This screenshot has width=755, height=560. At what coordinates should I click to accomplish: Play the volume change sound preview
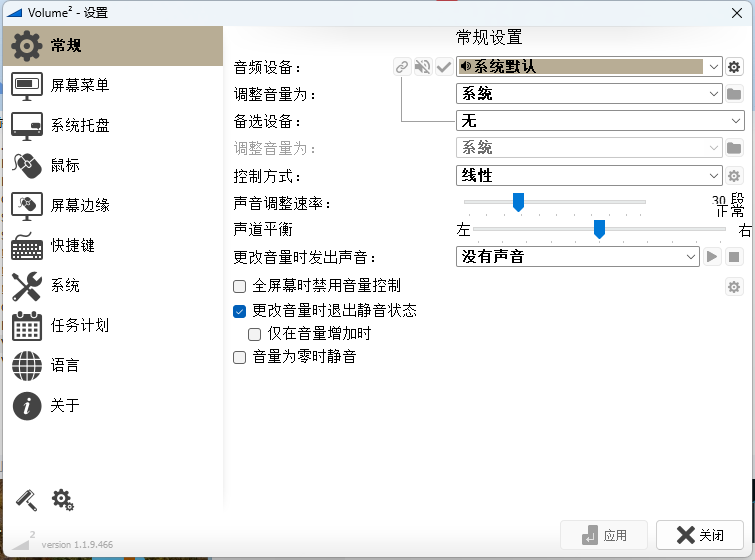coord(712,257)
